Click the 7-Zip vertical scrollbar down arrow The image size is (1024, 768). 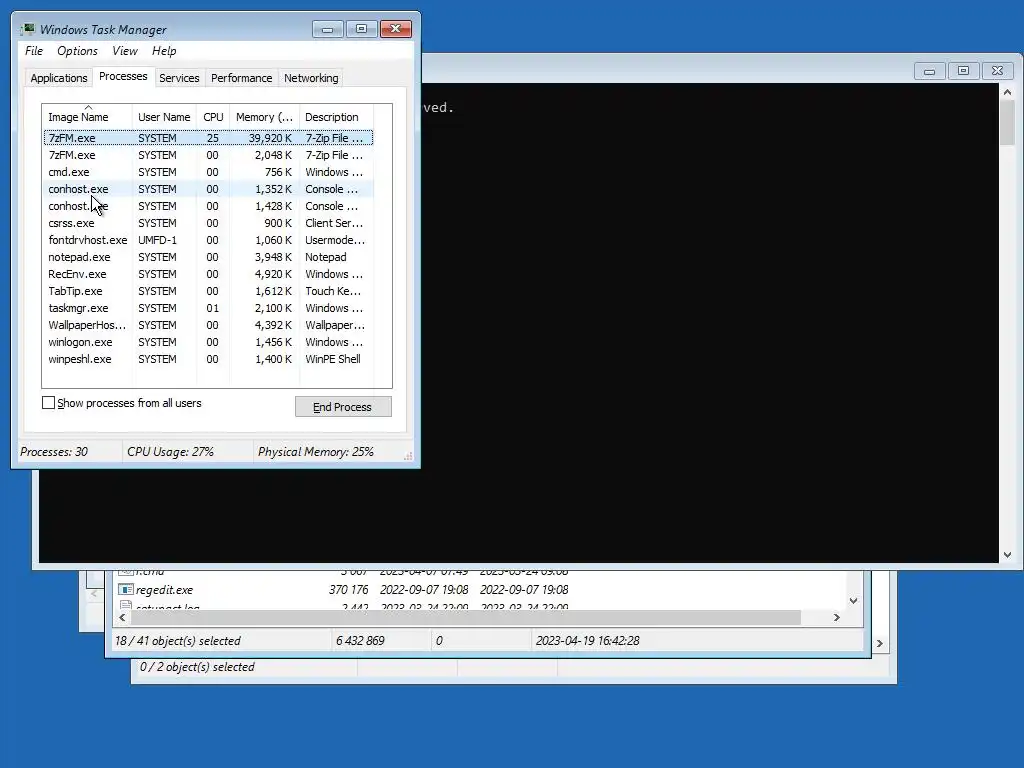(854, 600)
